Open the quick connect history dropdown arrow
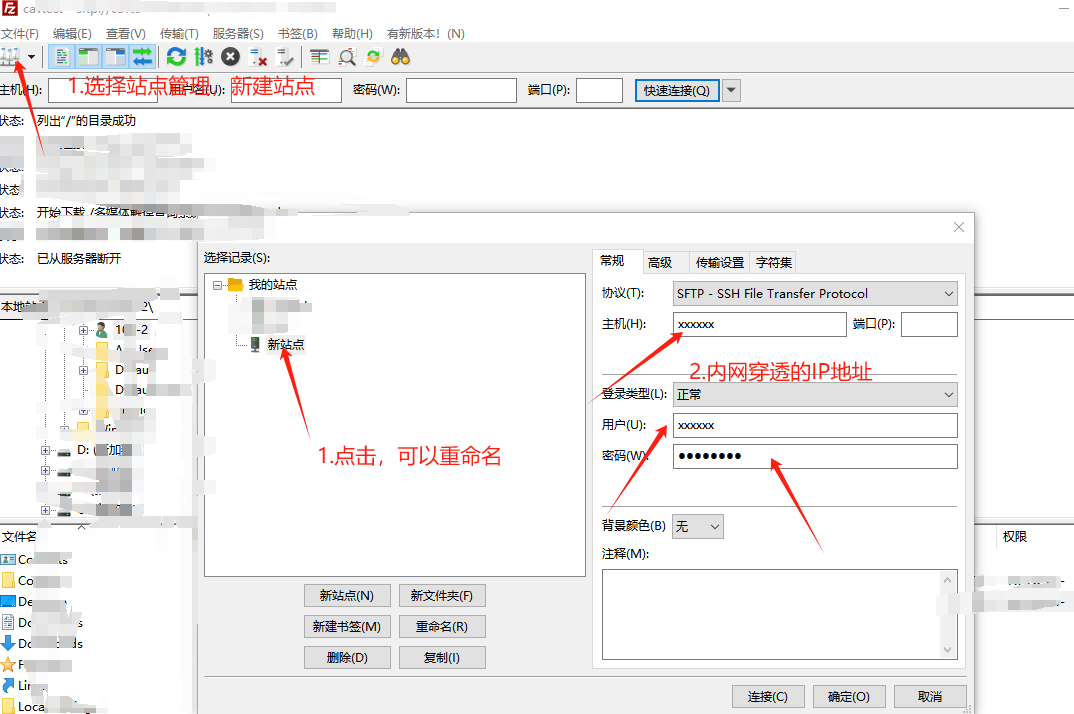 [x=731, y=91]
